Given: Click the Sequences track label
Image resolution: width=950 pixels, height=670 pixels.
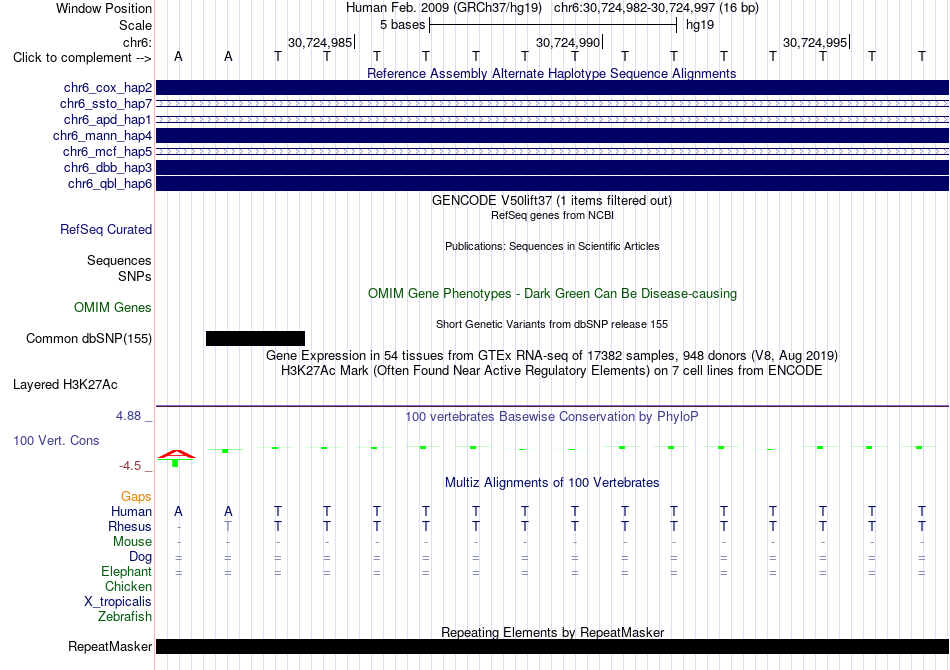Looking at the screenshot, I should [119, 260].
